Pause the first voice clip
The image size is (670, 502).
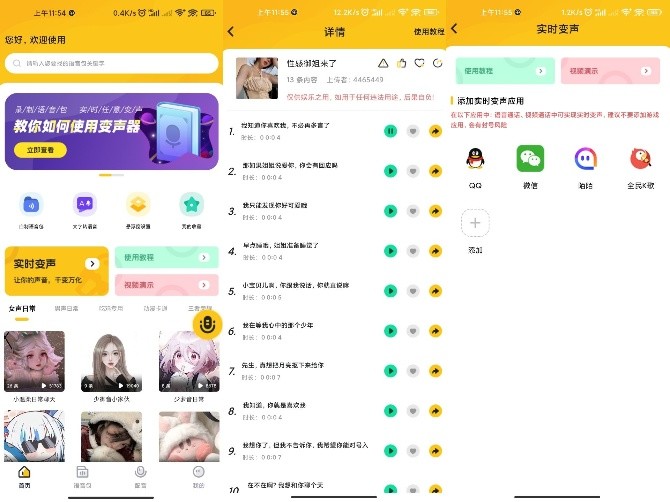coord(390,131)
